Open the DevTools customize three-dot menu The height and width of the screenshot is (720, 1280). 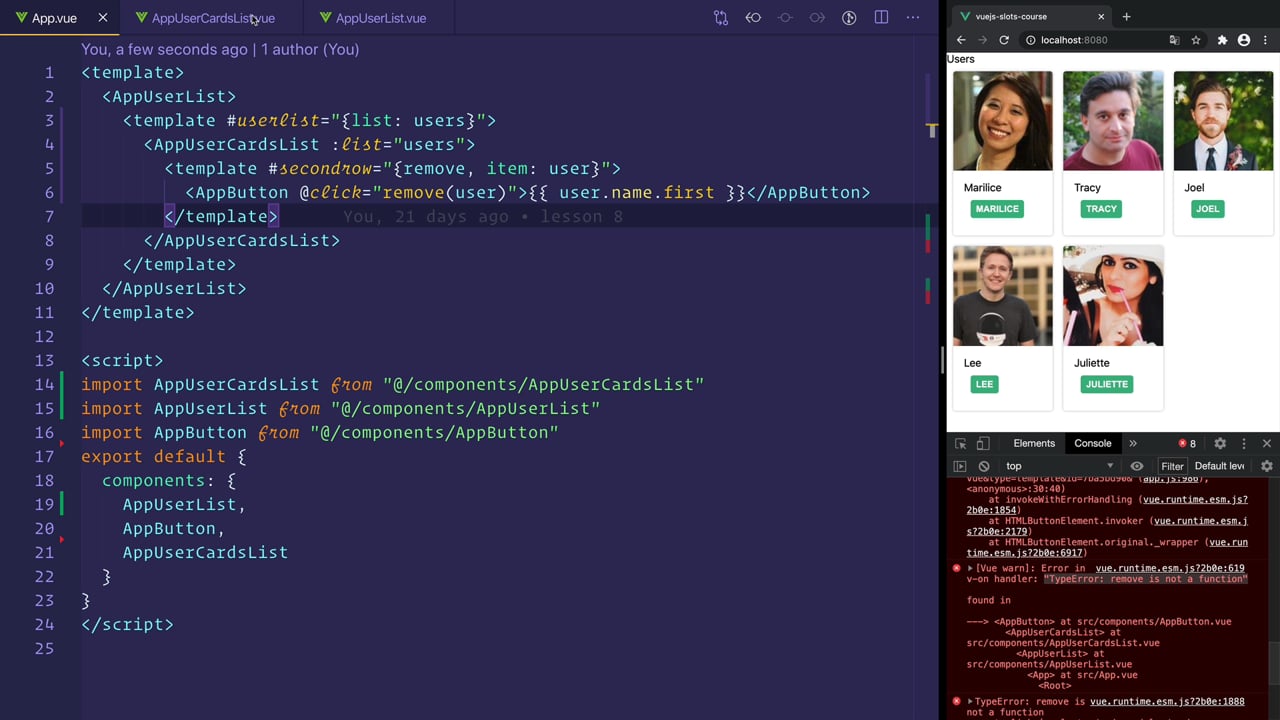(x=1244, y=443)
